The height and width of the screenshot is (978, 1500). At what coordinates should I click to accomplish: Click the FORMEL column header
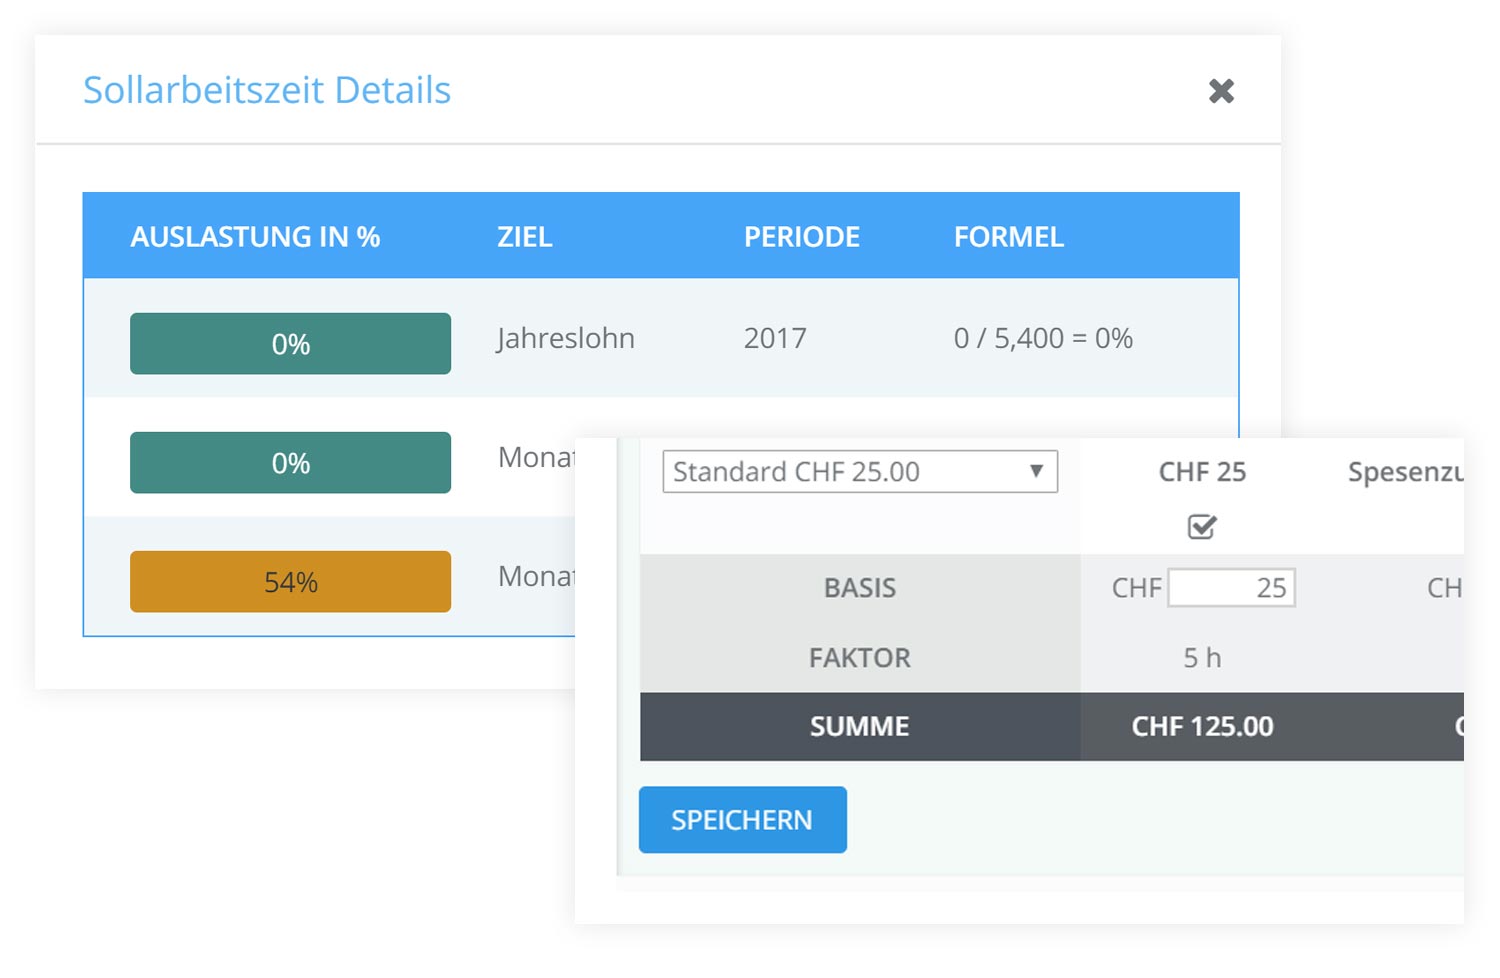tap(1008, 237)
